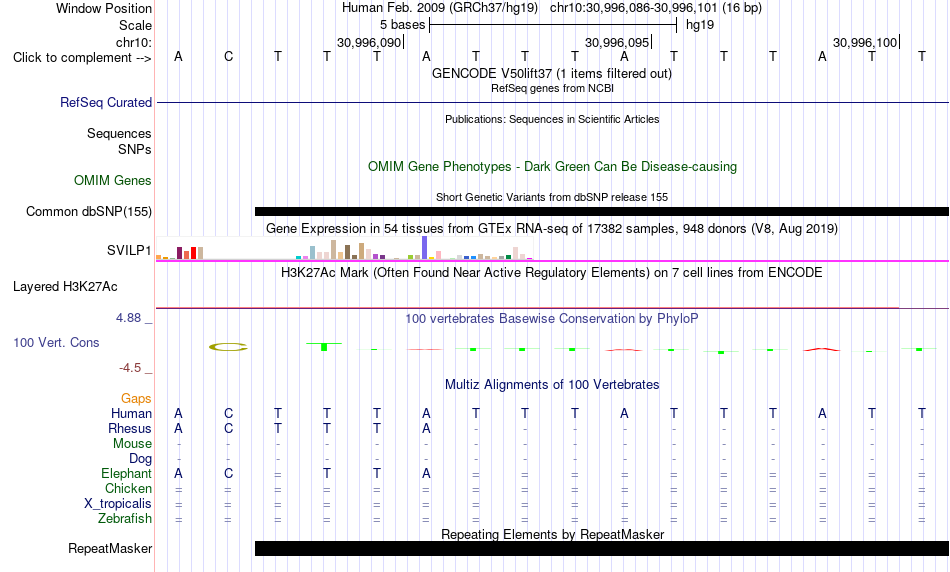
Task: Click the 'SNPs' track label
Action: click(x=135, y=149)
